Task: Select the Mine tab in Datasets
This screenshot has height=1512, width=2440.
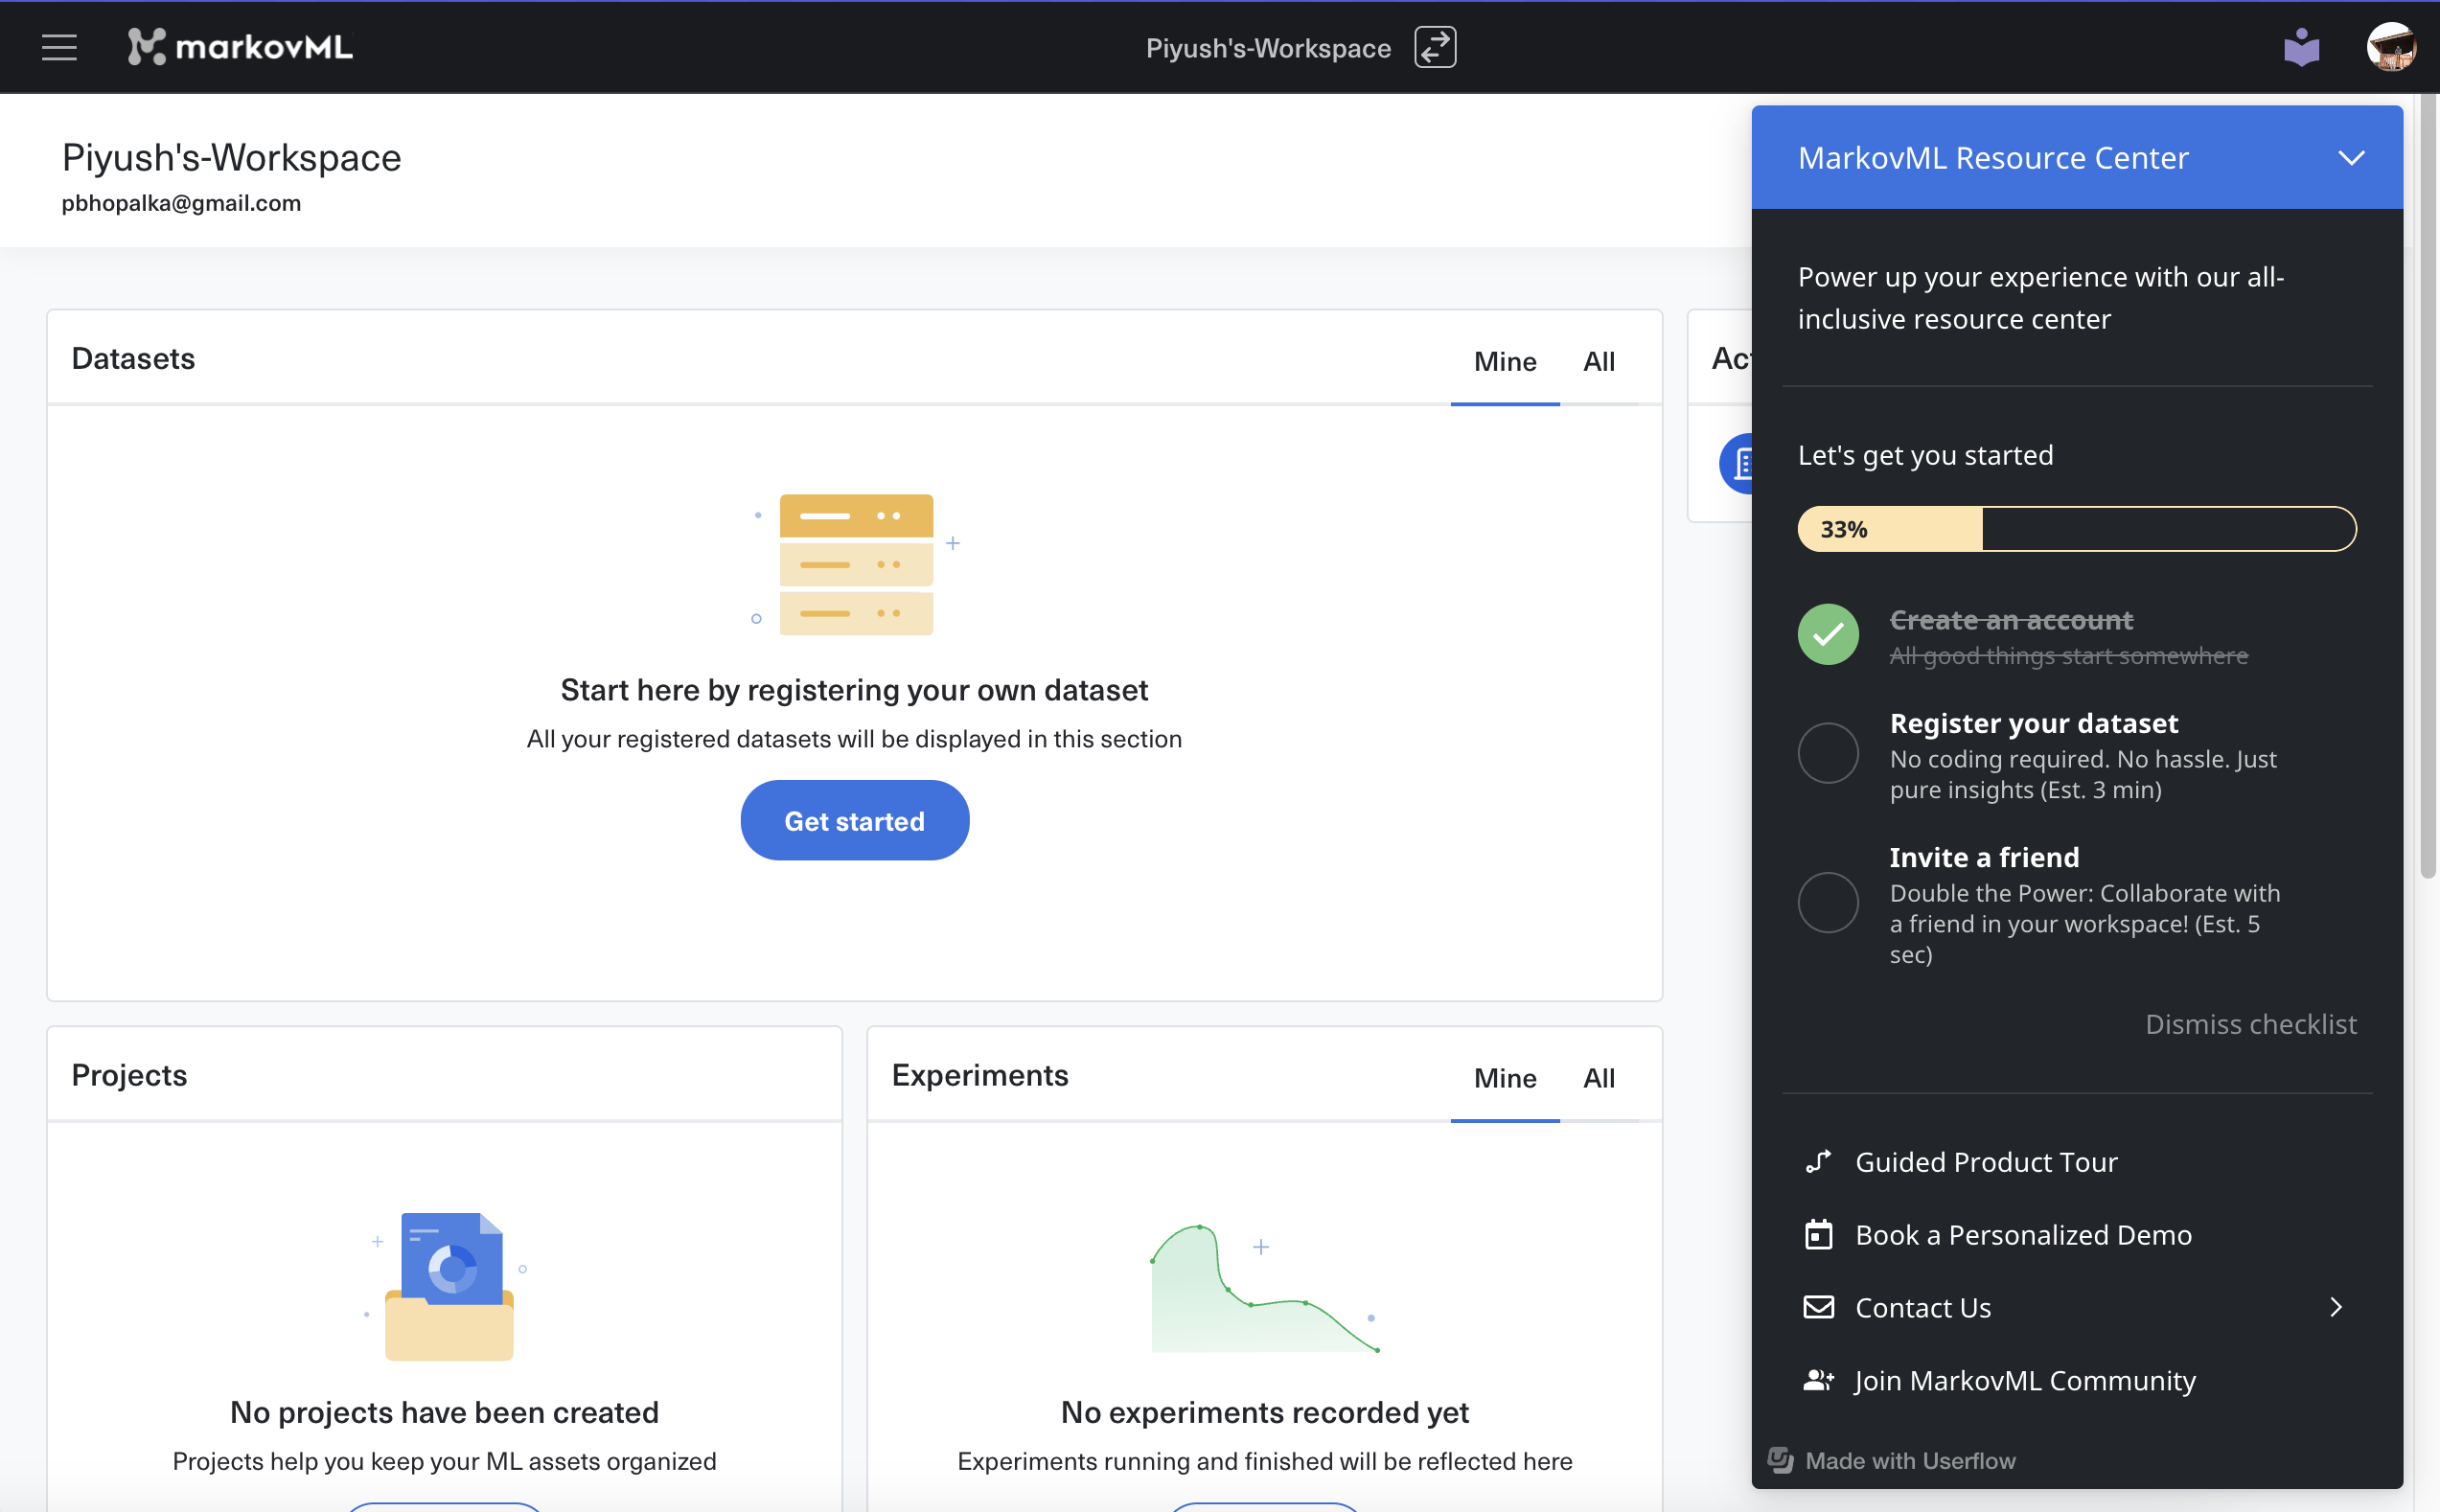Action: [x=1505, y=362]
